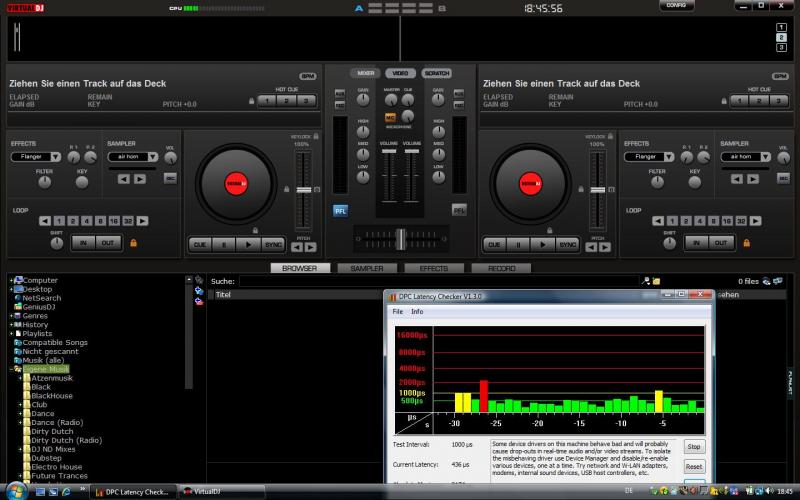The image size is (800, 500).
Task: Click right deck BPM button
Action: [781, 76]
